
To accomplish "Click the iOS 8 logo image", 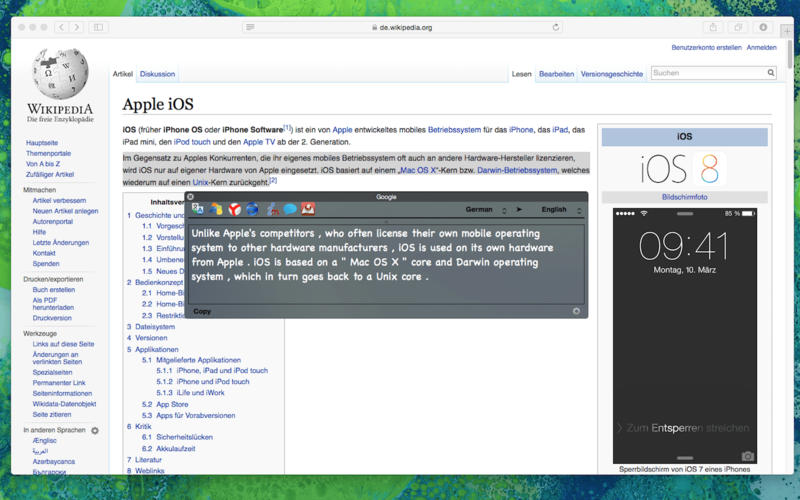I will [684, 169].
